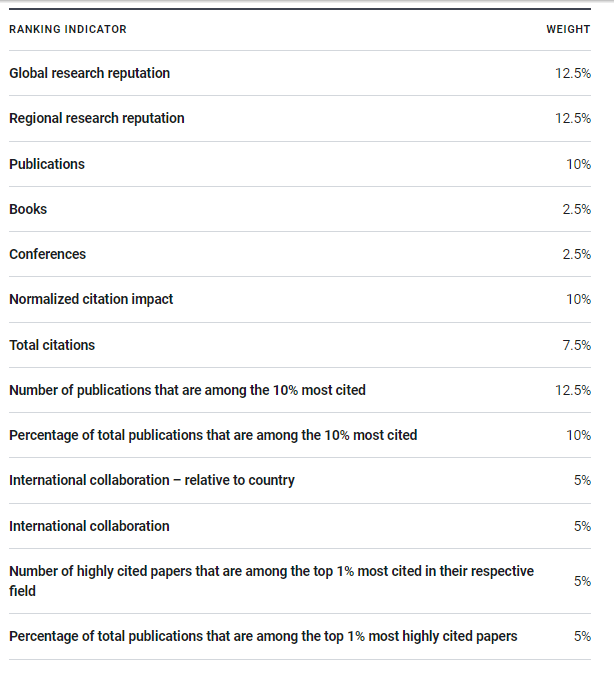Click the 2.5% weight in the Books row
Viewport: 614px width, 679px height.
click(x=576, y=209)
